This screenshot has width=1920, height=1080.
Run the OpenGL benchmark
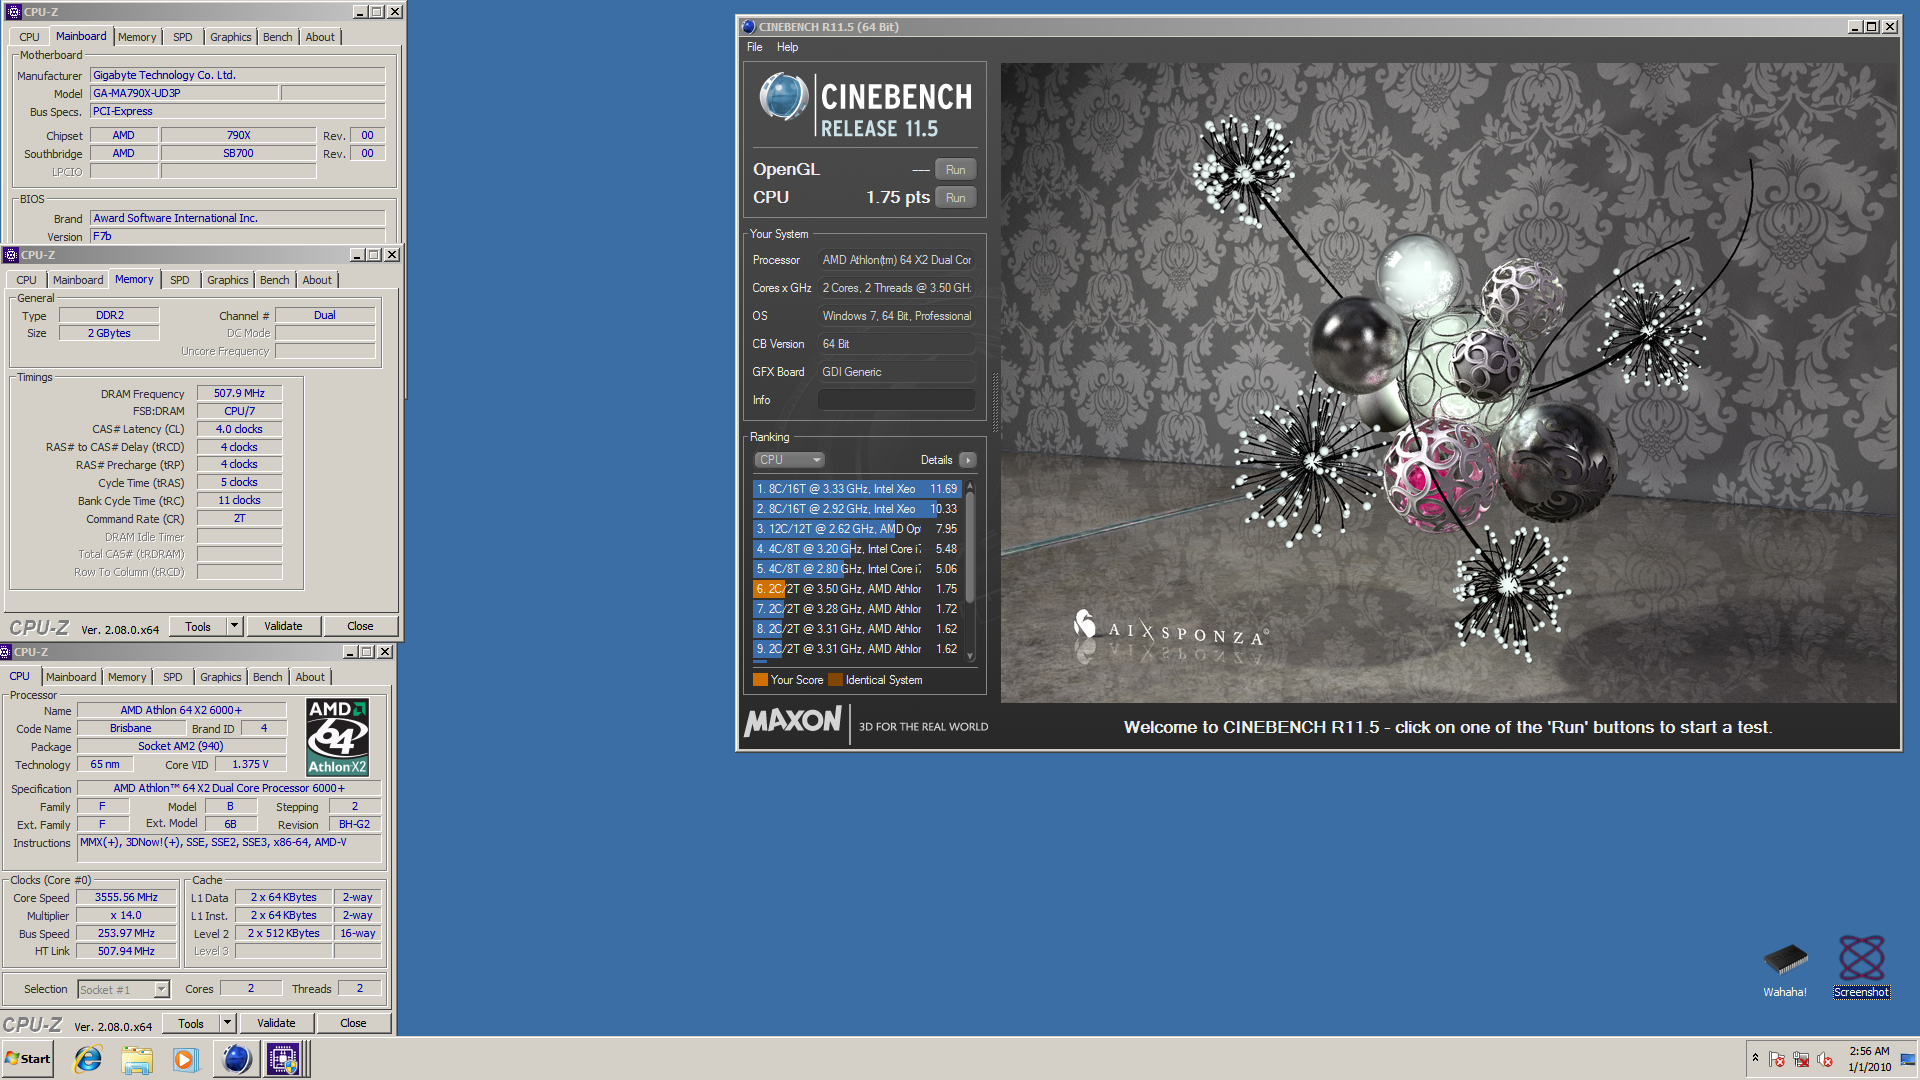click(955, 170)
